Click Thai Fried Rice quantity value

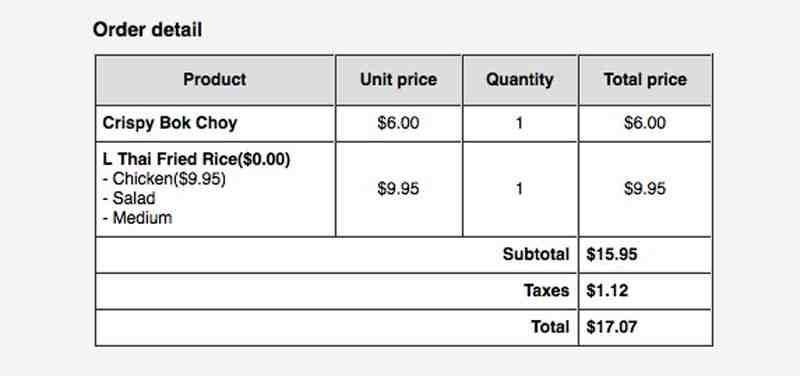tap(519, 189)
